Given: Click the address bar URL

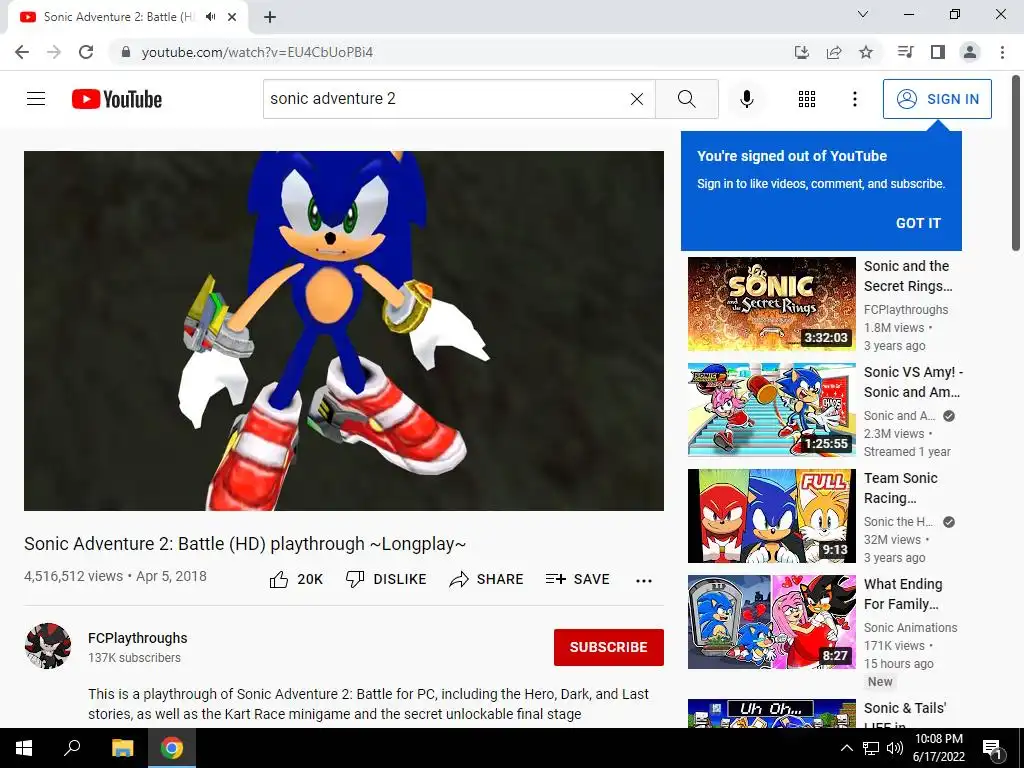Looking at the screenshot, I should 257,52.
